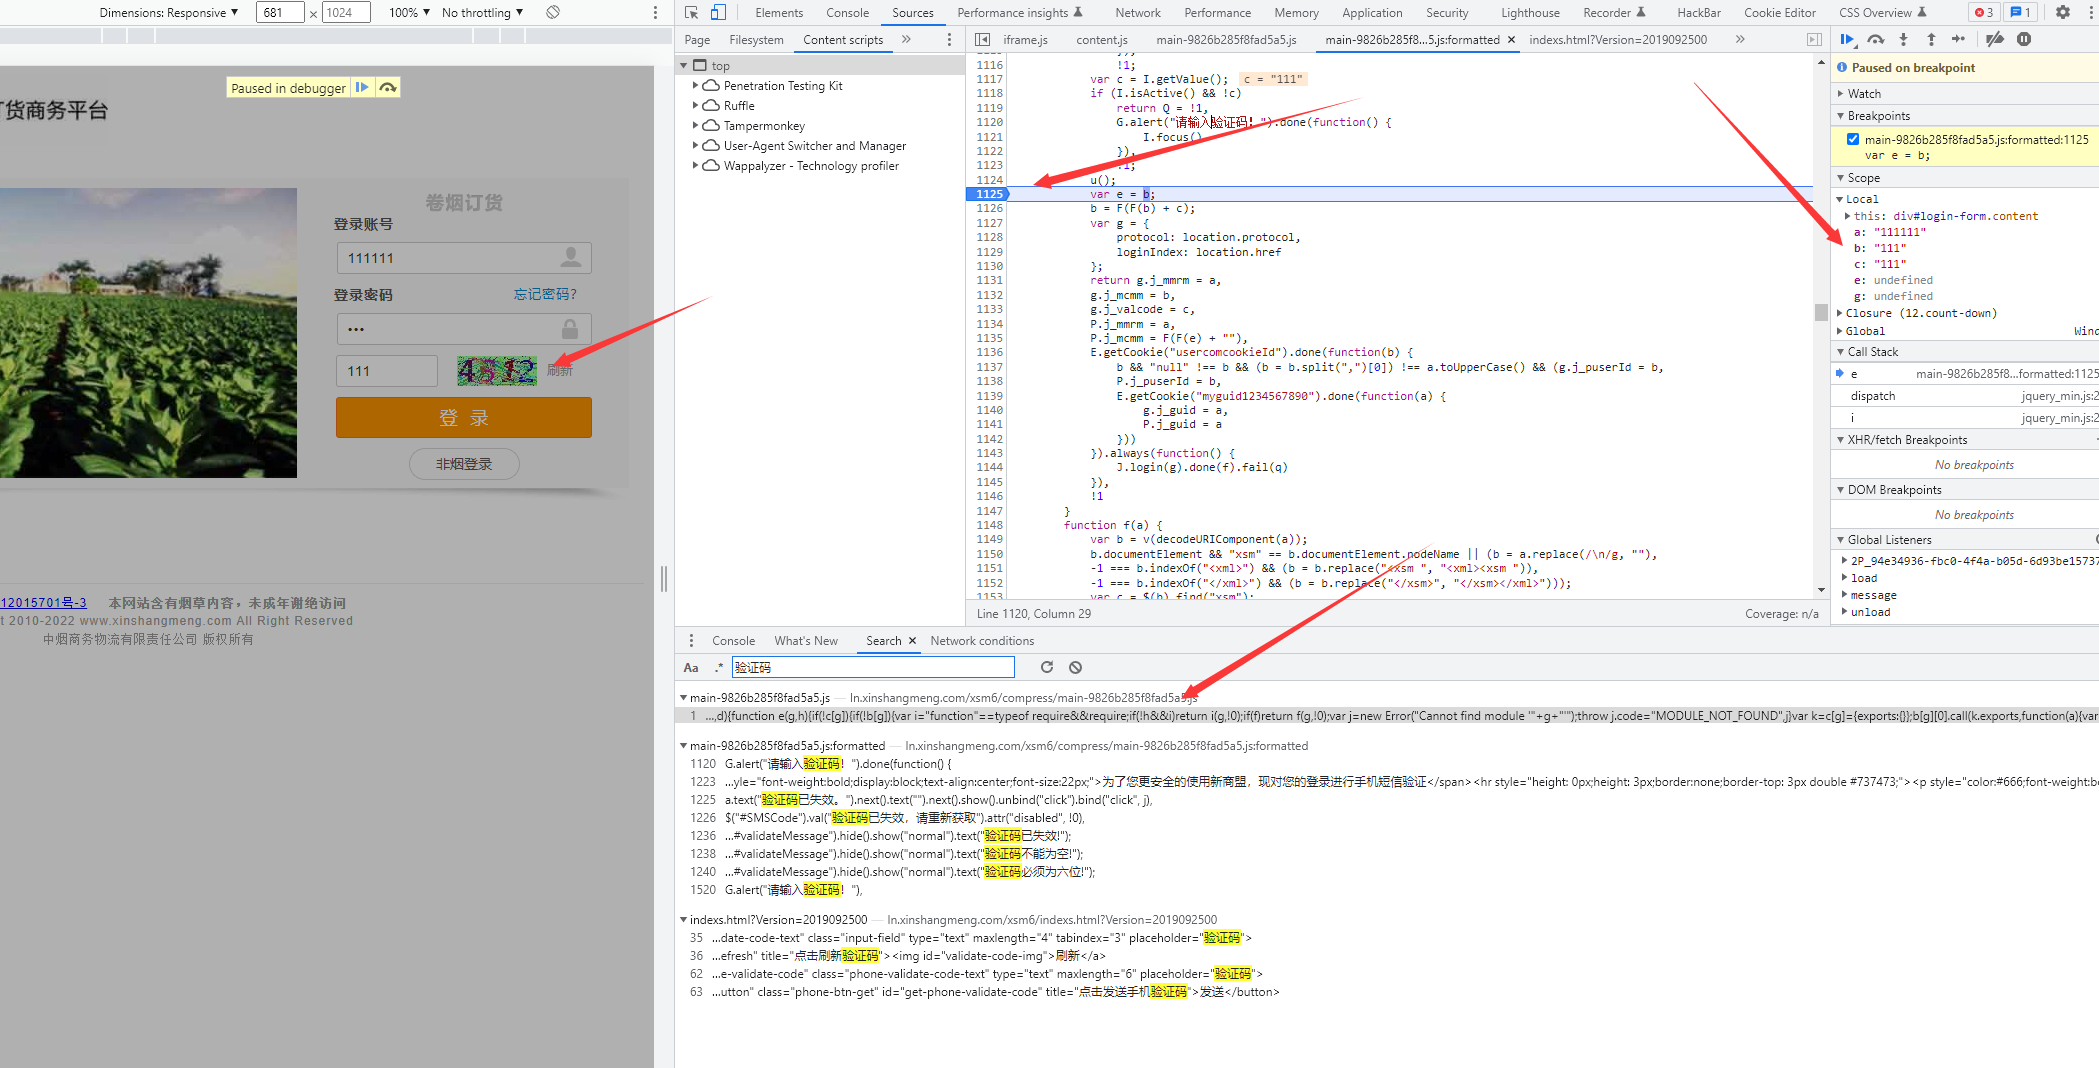Resume script execution in debugger panel
The image size is (2099, 1068).
click(x=1847, y=39)
